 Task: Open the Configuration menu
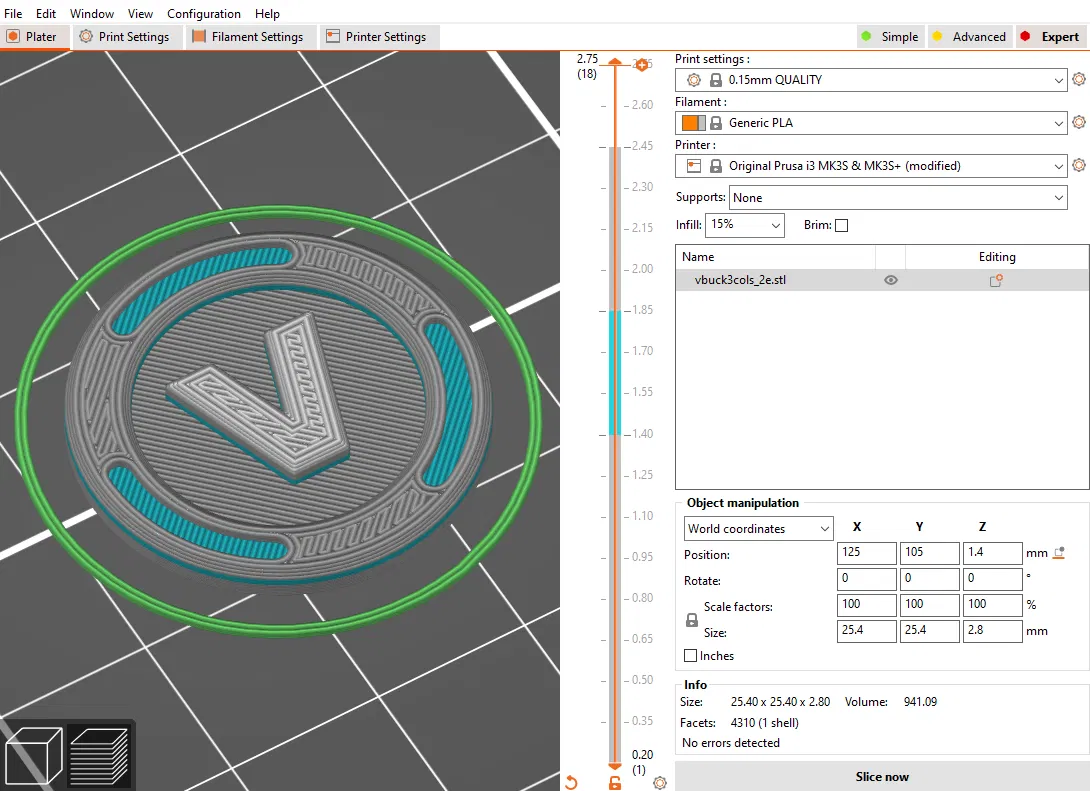pos(204,13)
